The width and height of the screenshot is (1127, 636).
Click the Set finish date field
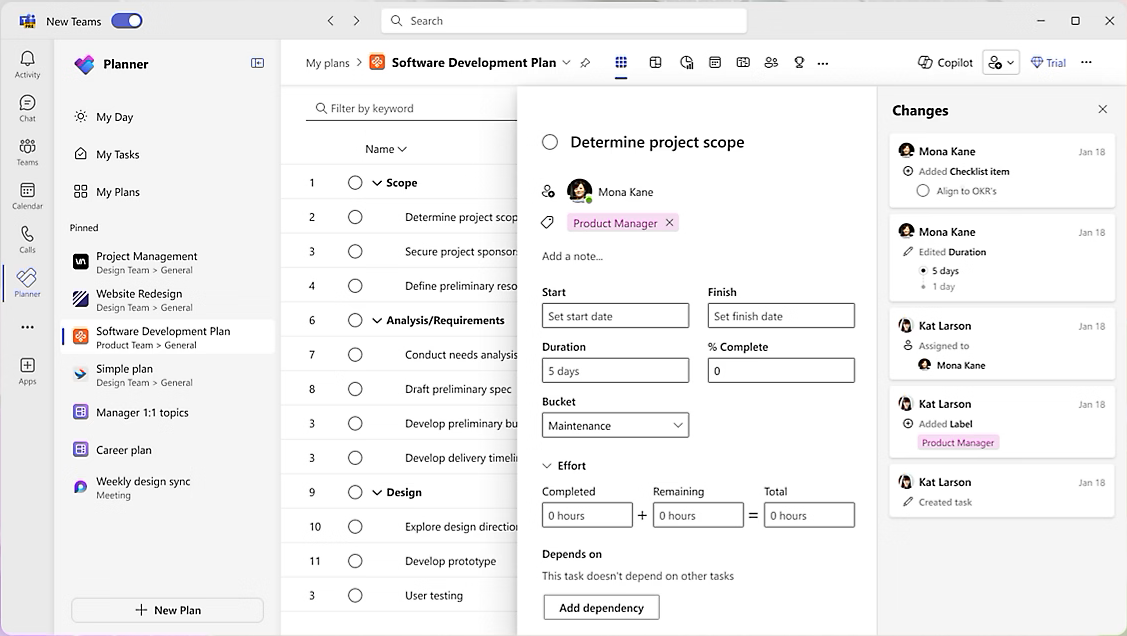pyautogui.click(x=781, y=316)
